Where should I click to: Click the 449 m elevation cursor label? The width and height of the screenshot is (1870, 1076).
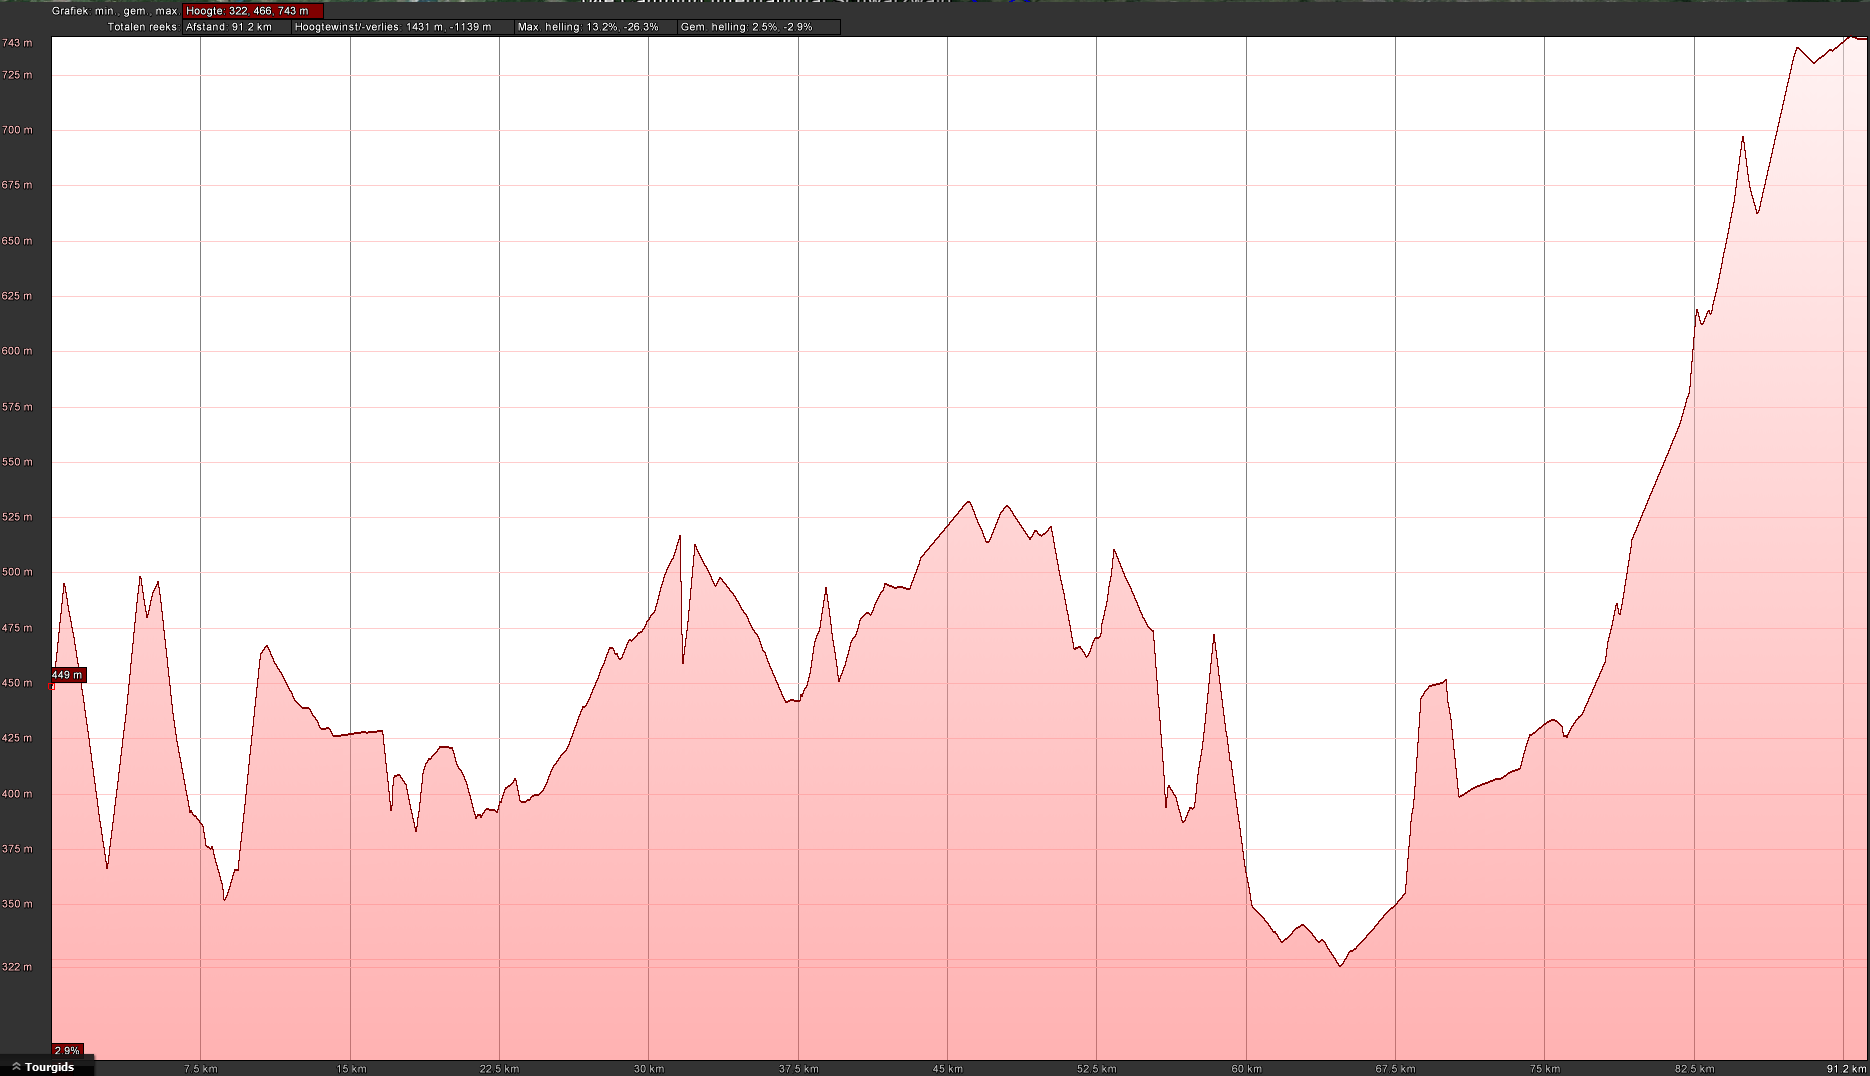tap(68, 675)
